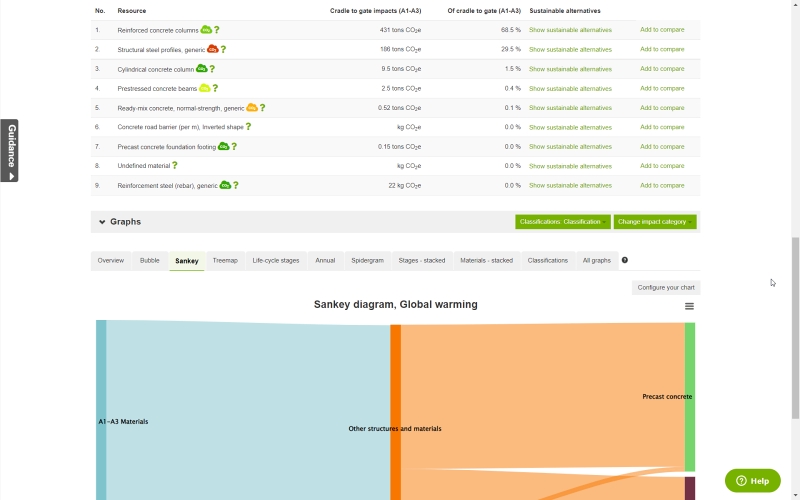Click the page vertical scrollbar thumb
Image resolution: width=800 pixels, height=500 pixels.
pyautogui.click(x=795, y=328)
